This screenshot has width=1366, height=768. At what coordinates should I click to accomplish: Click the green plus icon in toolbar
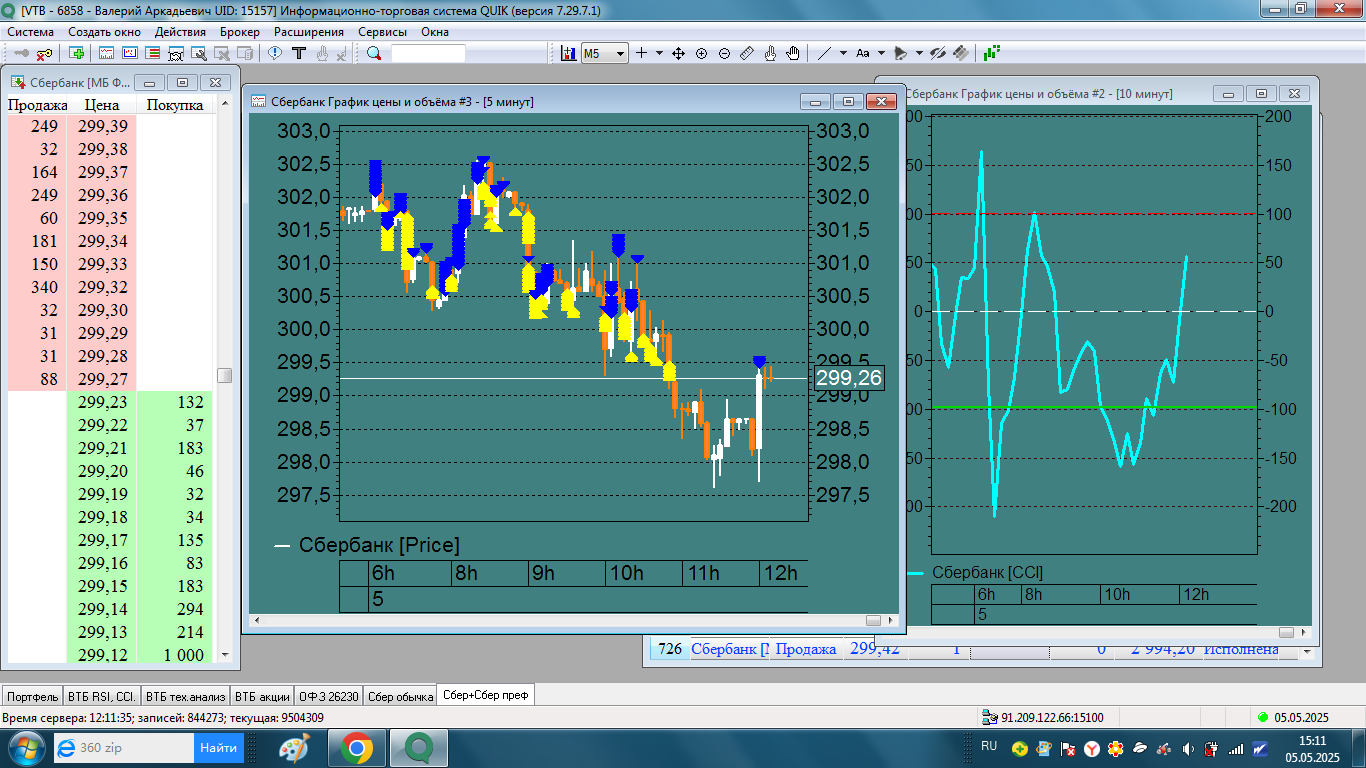pos(77,53)
